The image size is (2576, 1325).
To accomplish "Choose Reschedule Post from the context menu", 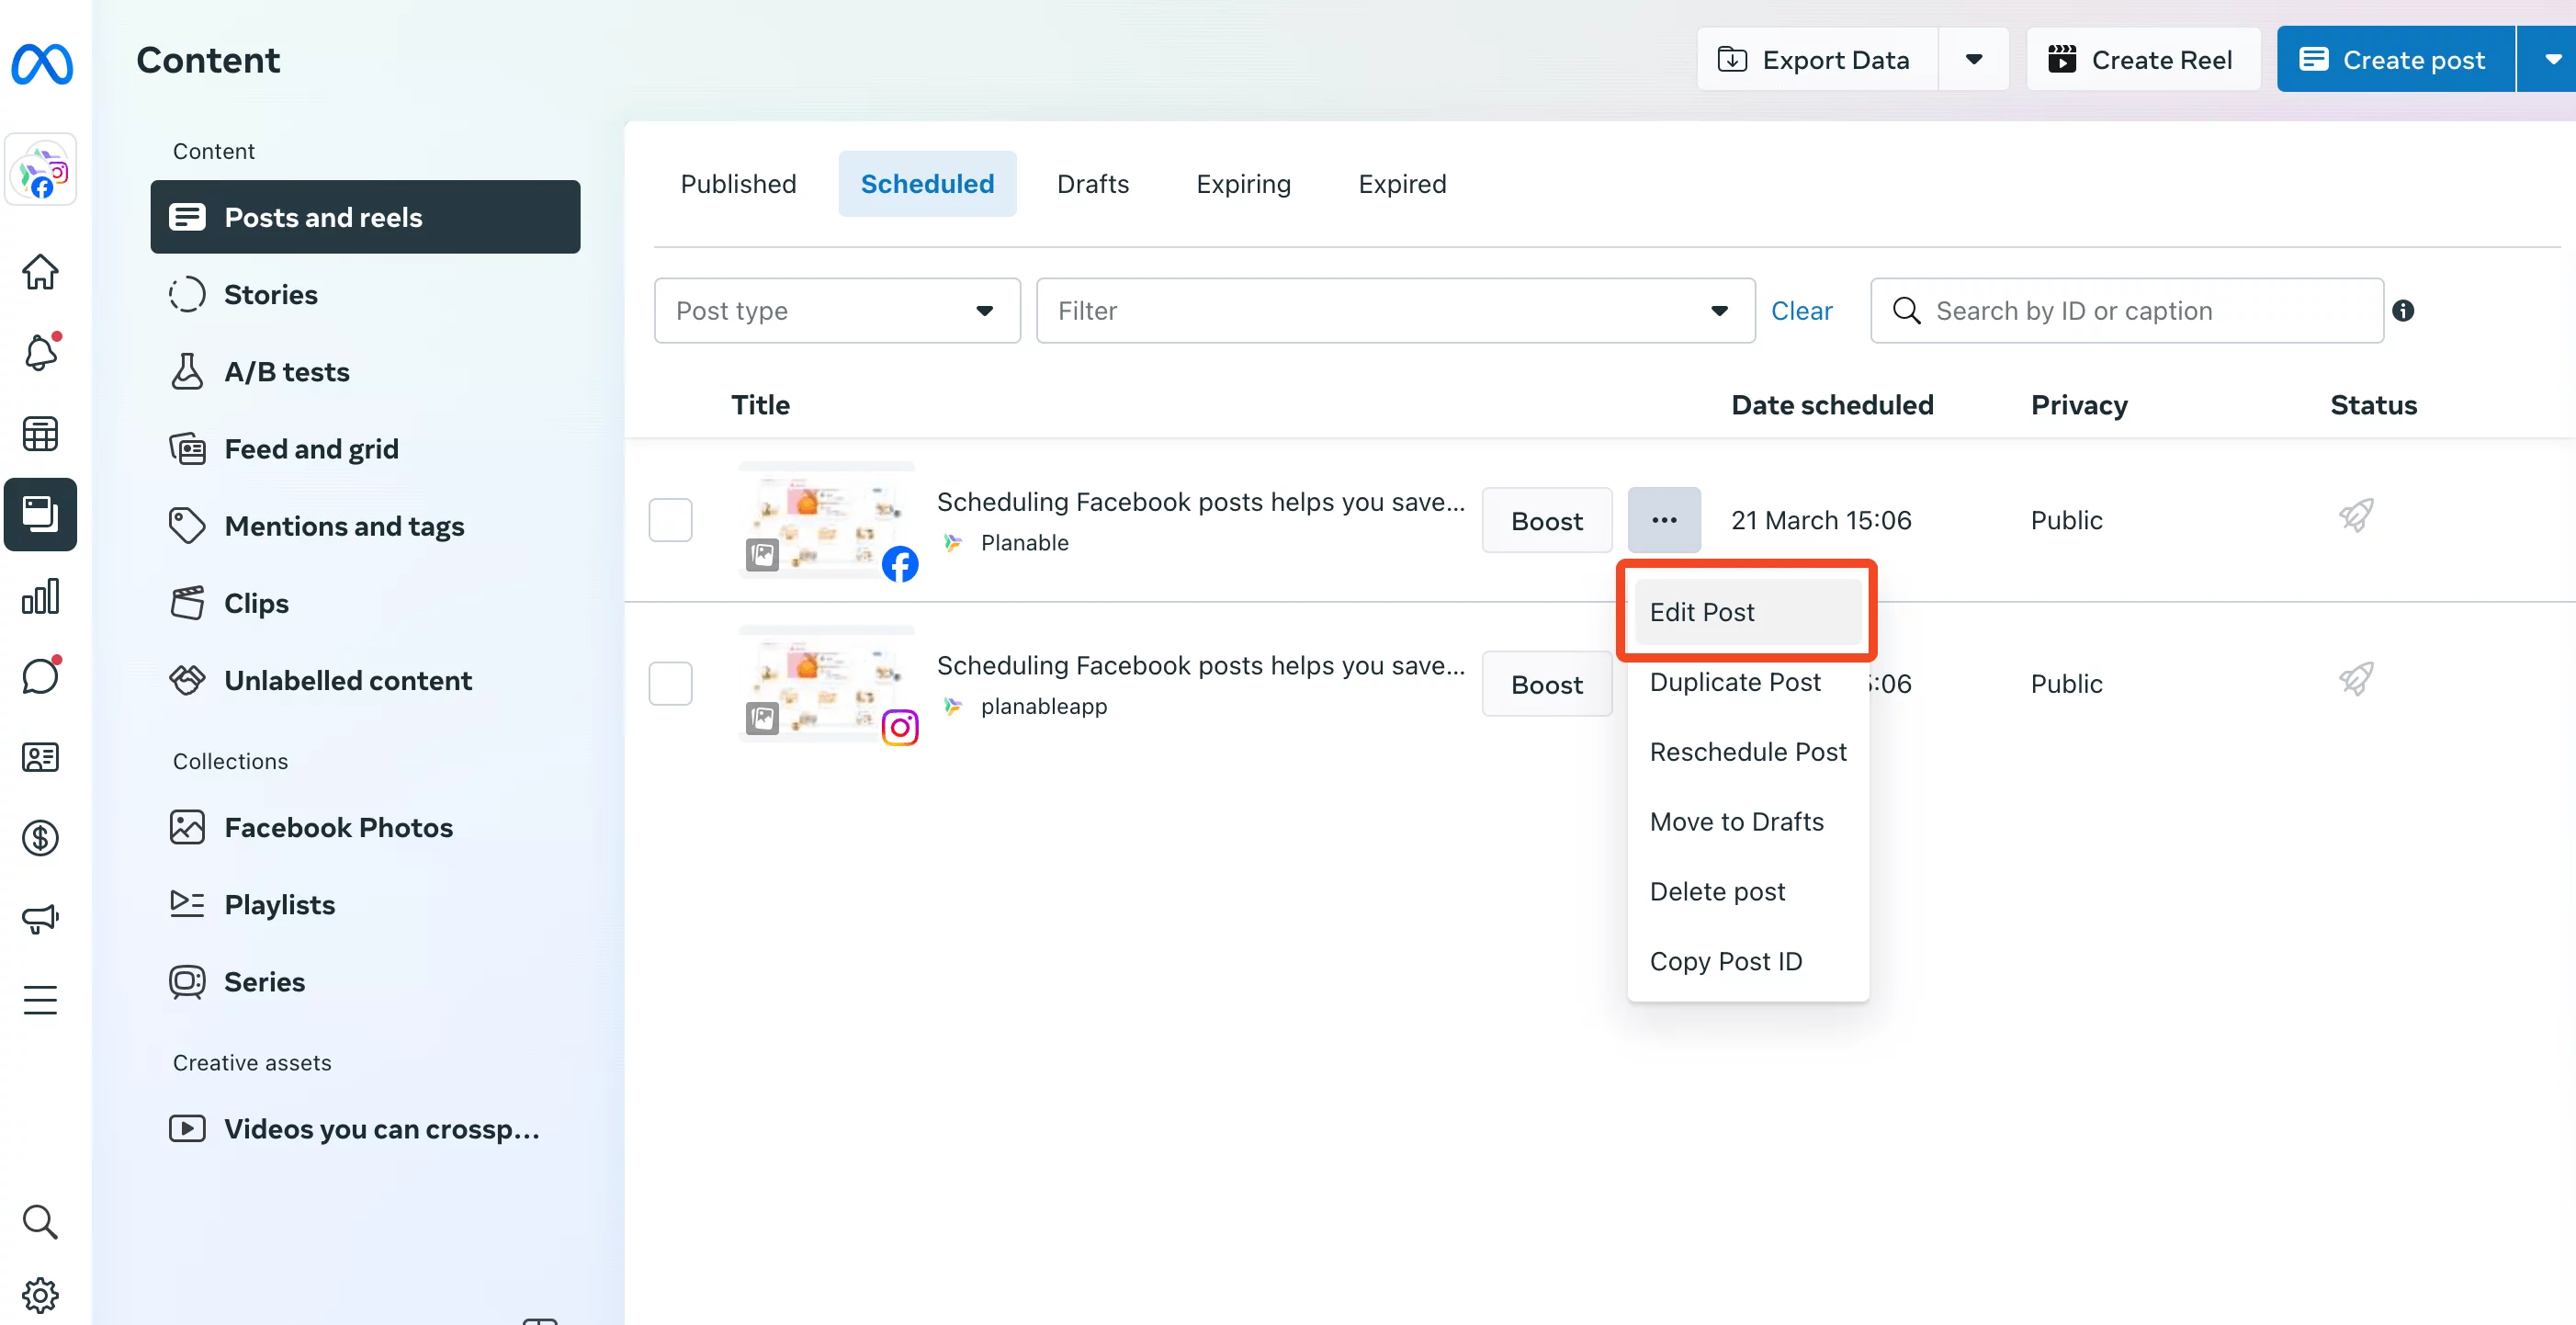I will tap(1747, 751).
